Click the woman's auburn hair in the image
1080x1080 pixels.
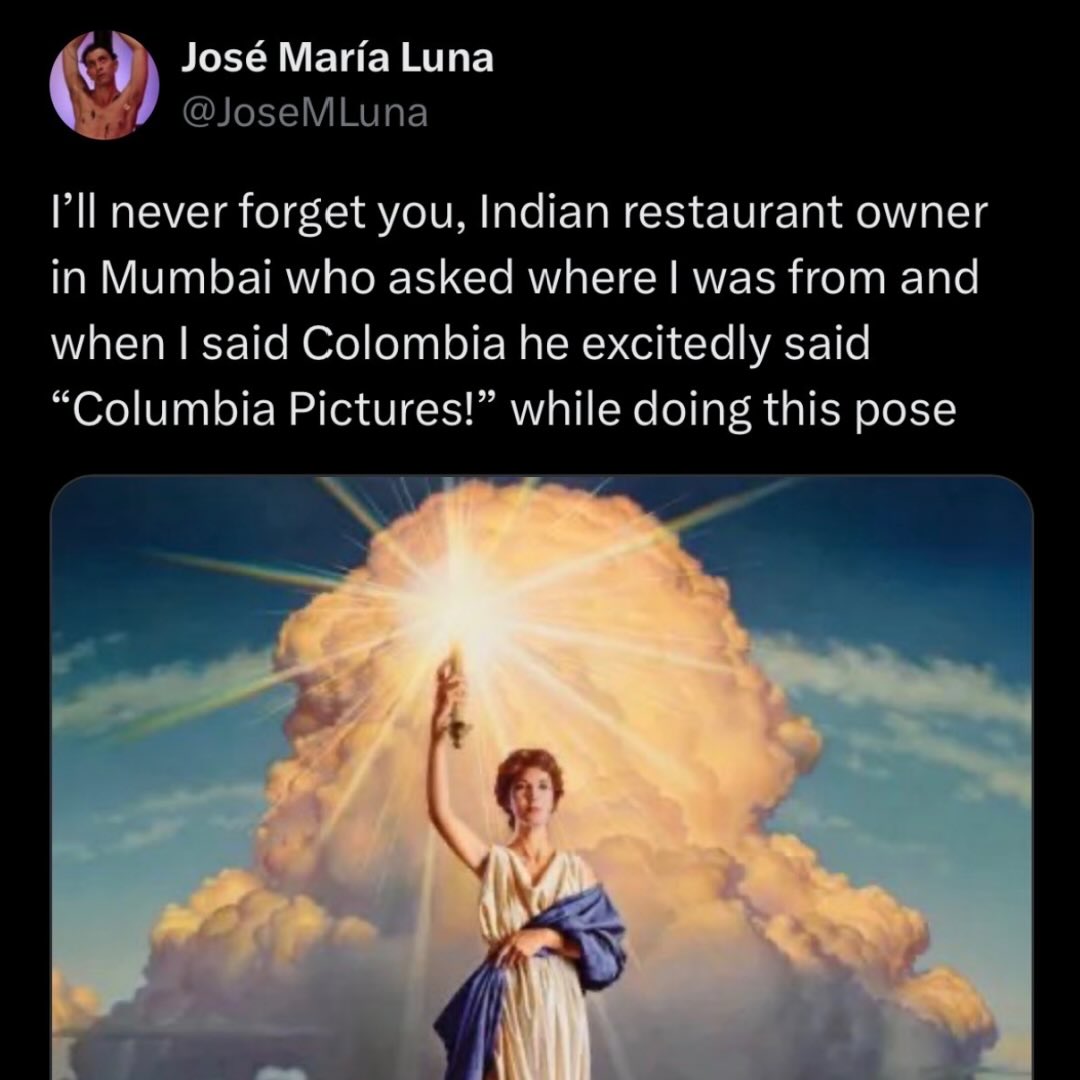pos(529,768)
